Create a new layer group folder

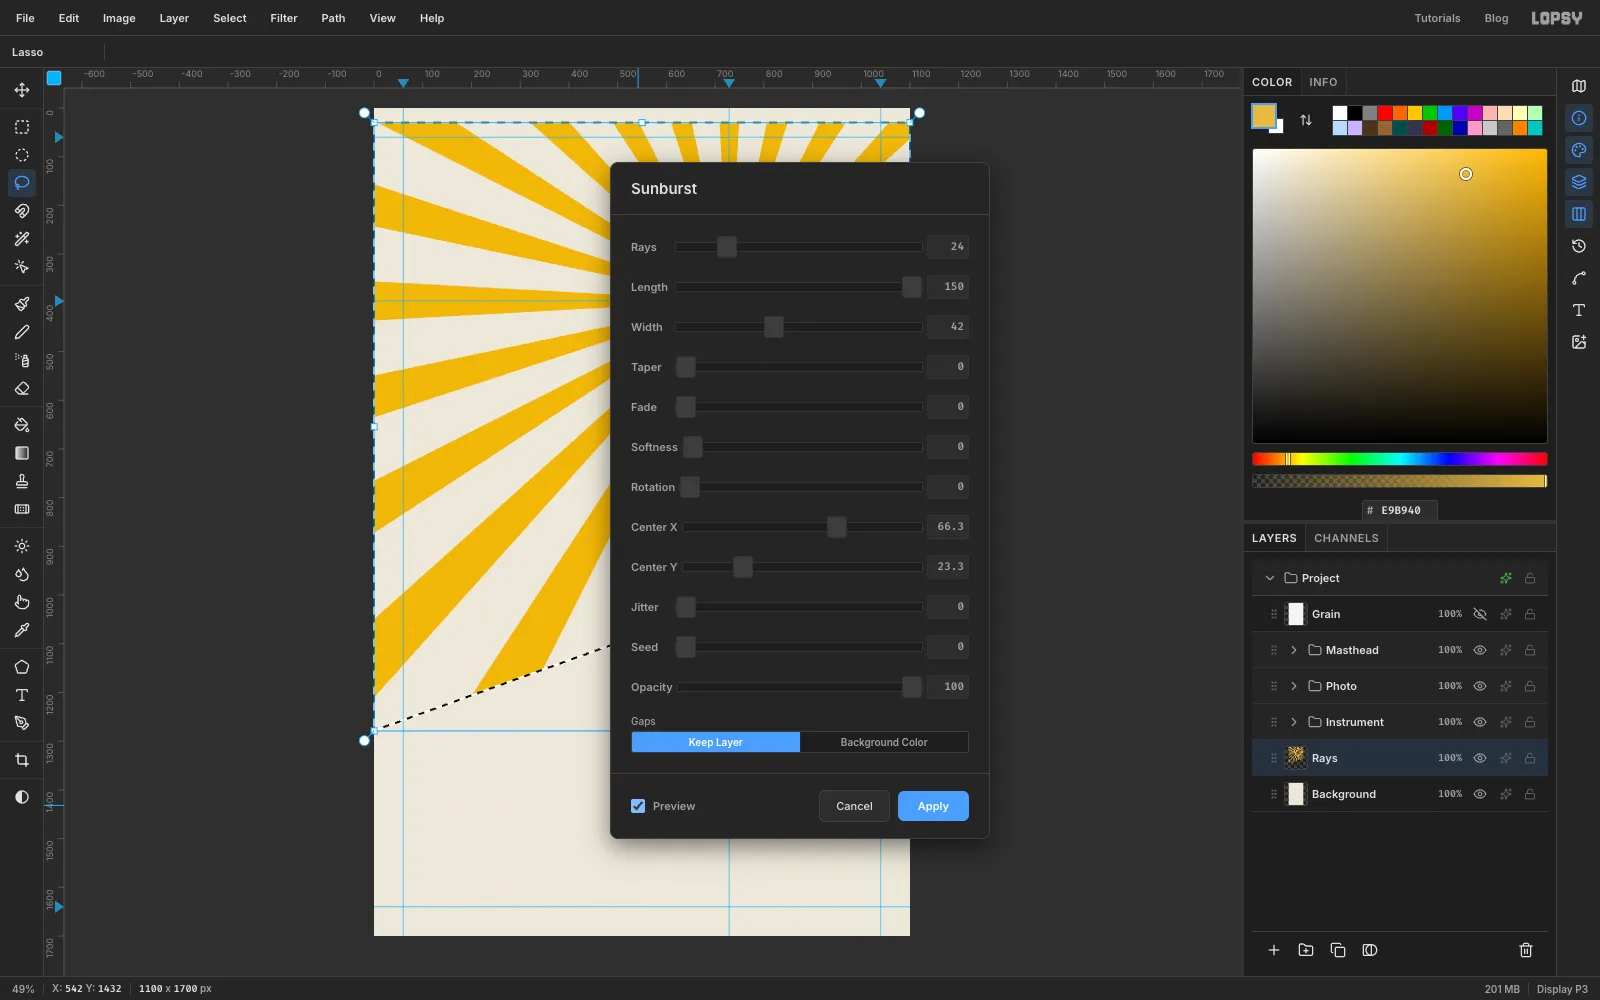[1306, 950]
